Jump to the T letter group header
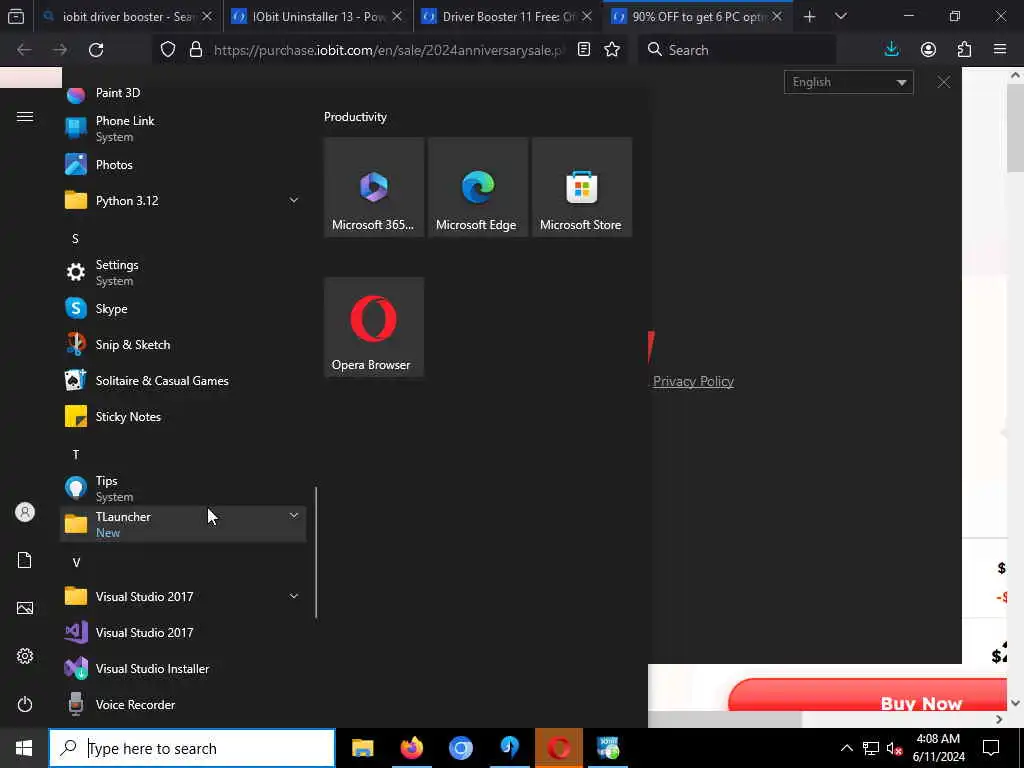The height and width of the screenshot is (768, 1024). (x=75, y=454)
